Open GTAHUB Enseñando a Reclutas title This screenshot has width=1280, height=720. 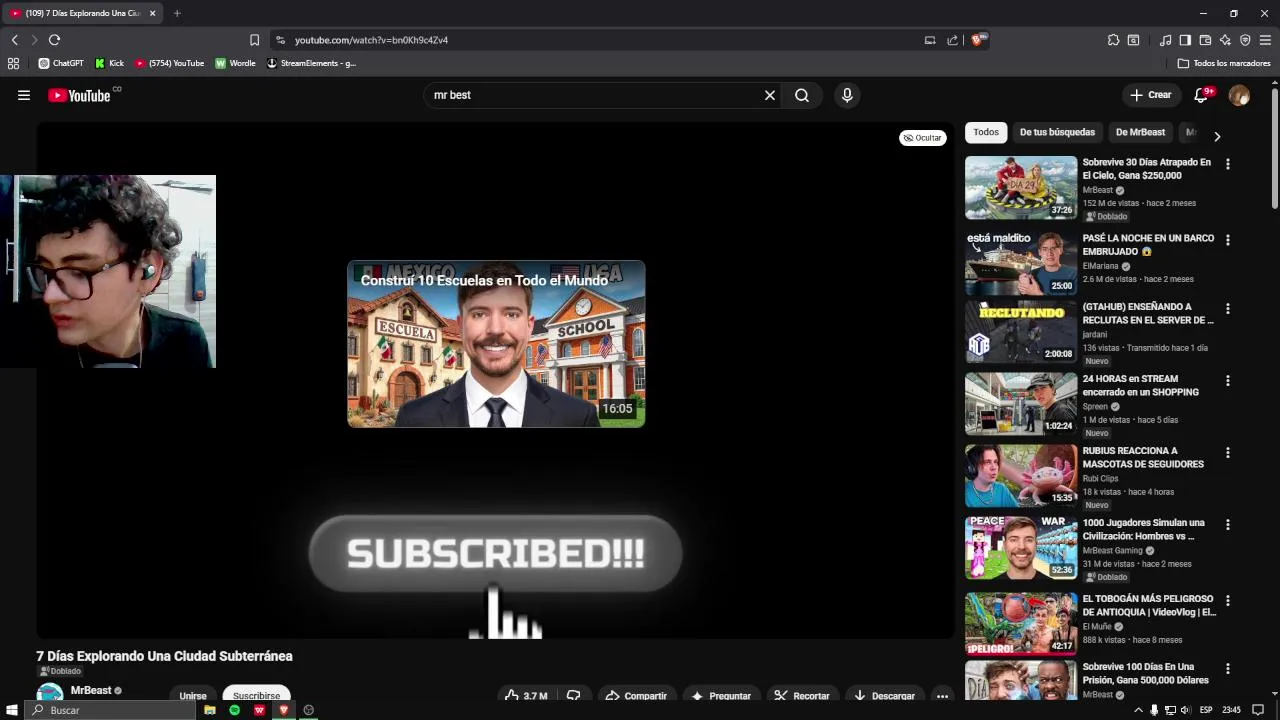point(1148,313)
